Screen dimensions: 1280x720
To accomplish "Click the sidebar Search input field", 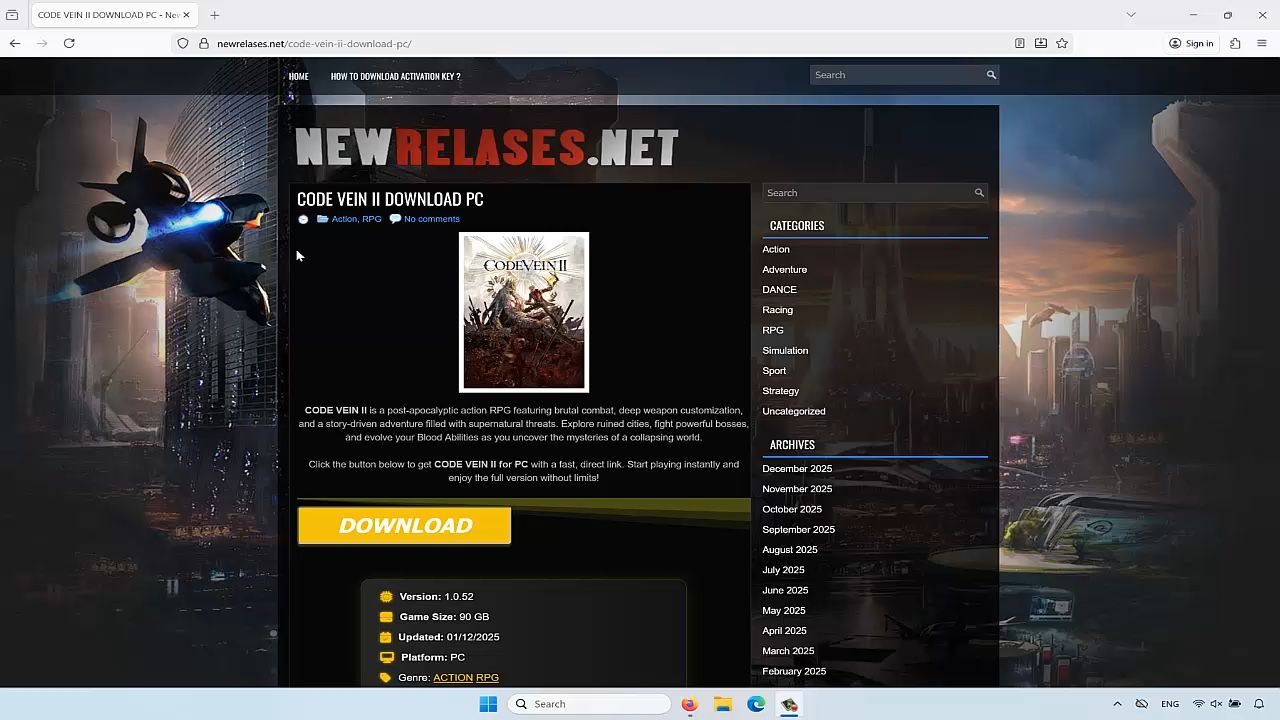I will click(866, 193).
